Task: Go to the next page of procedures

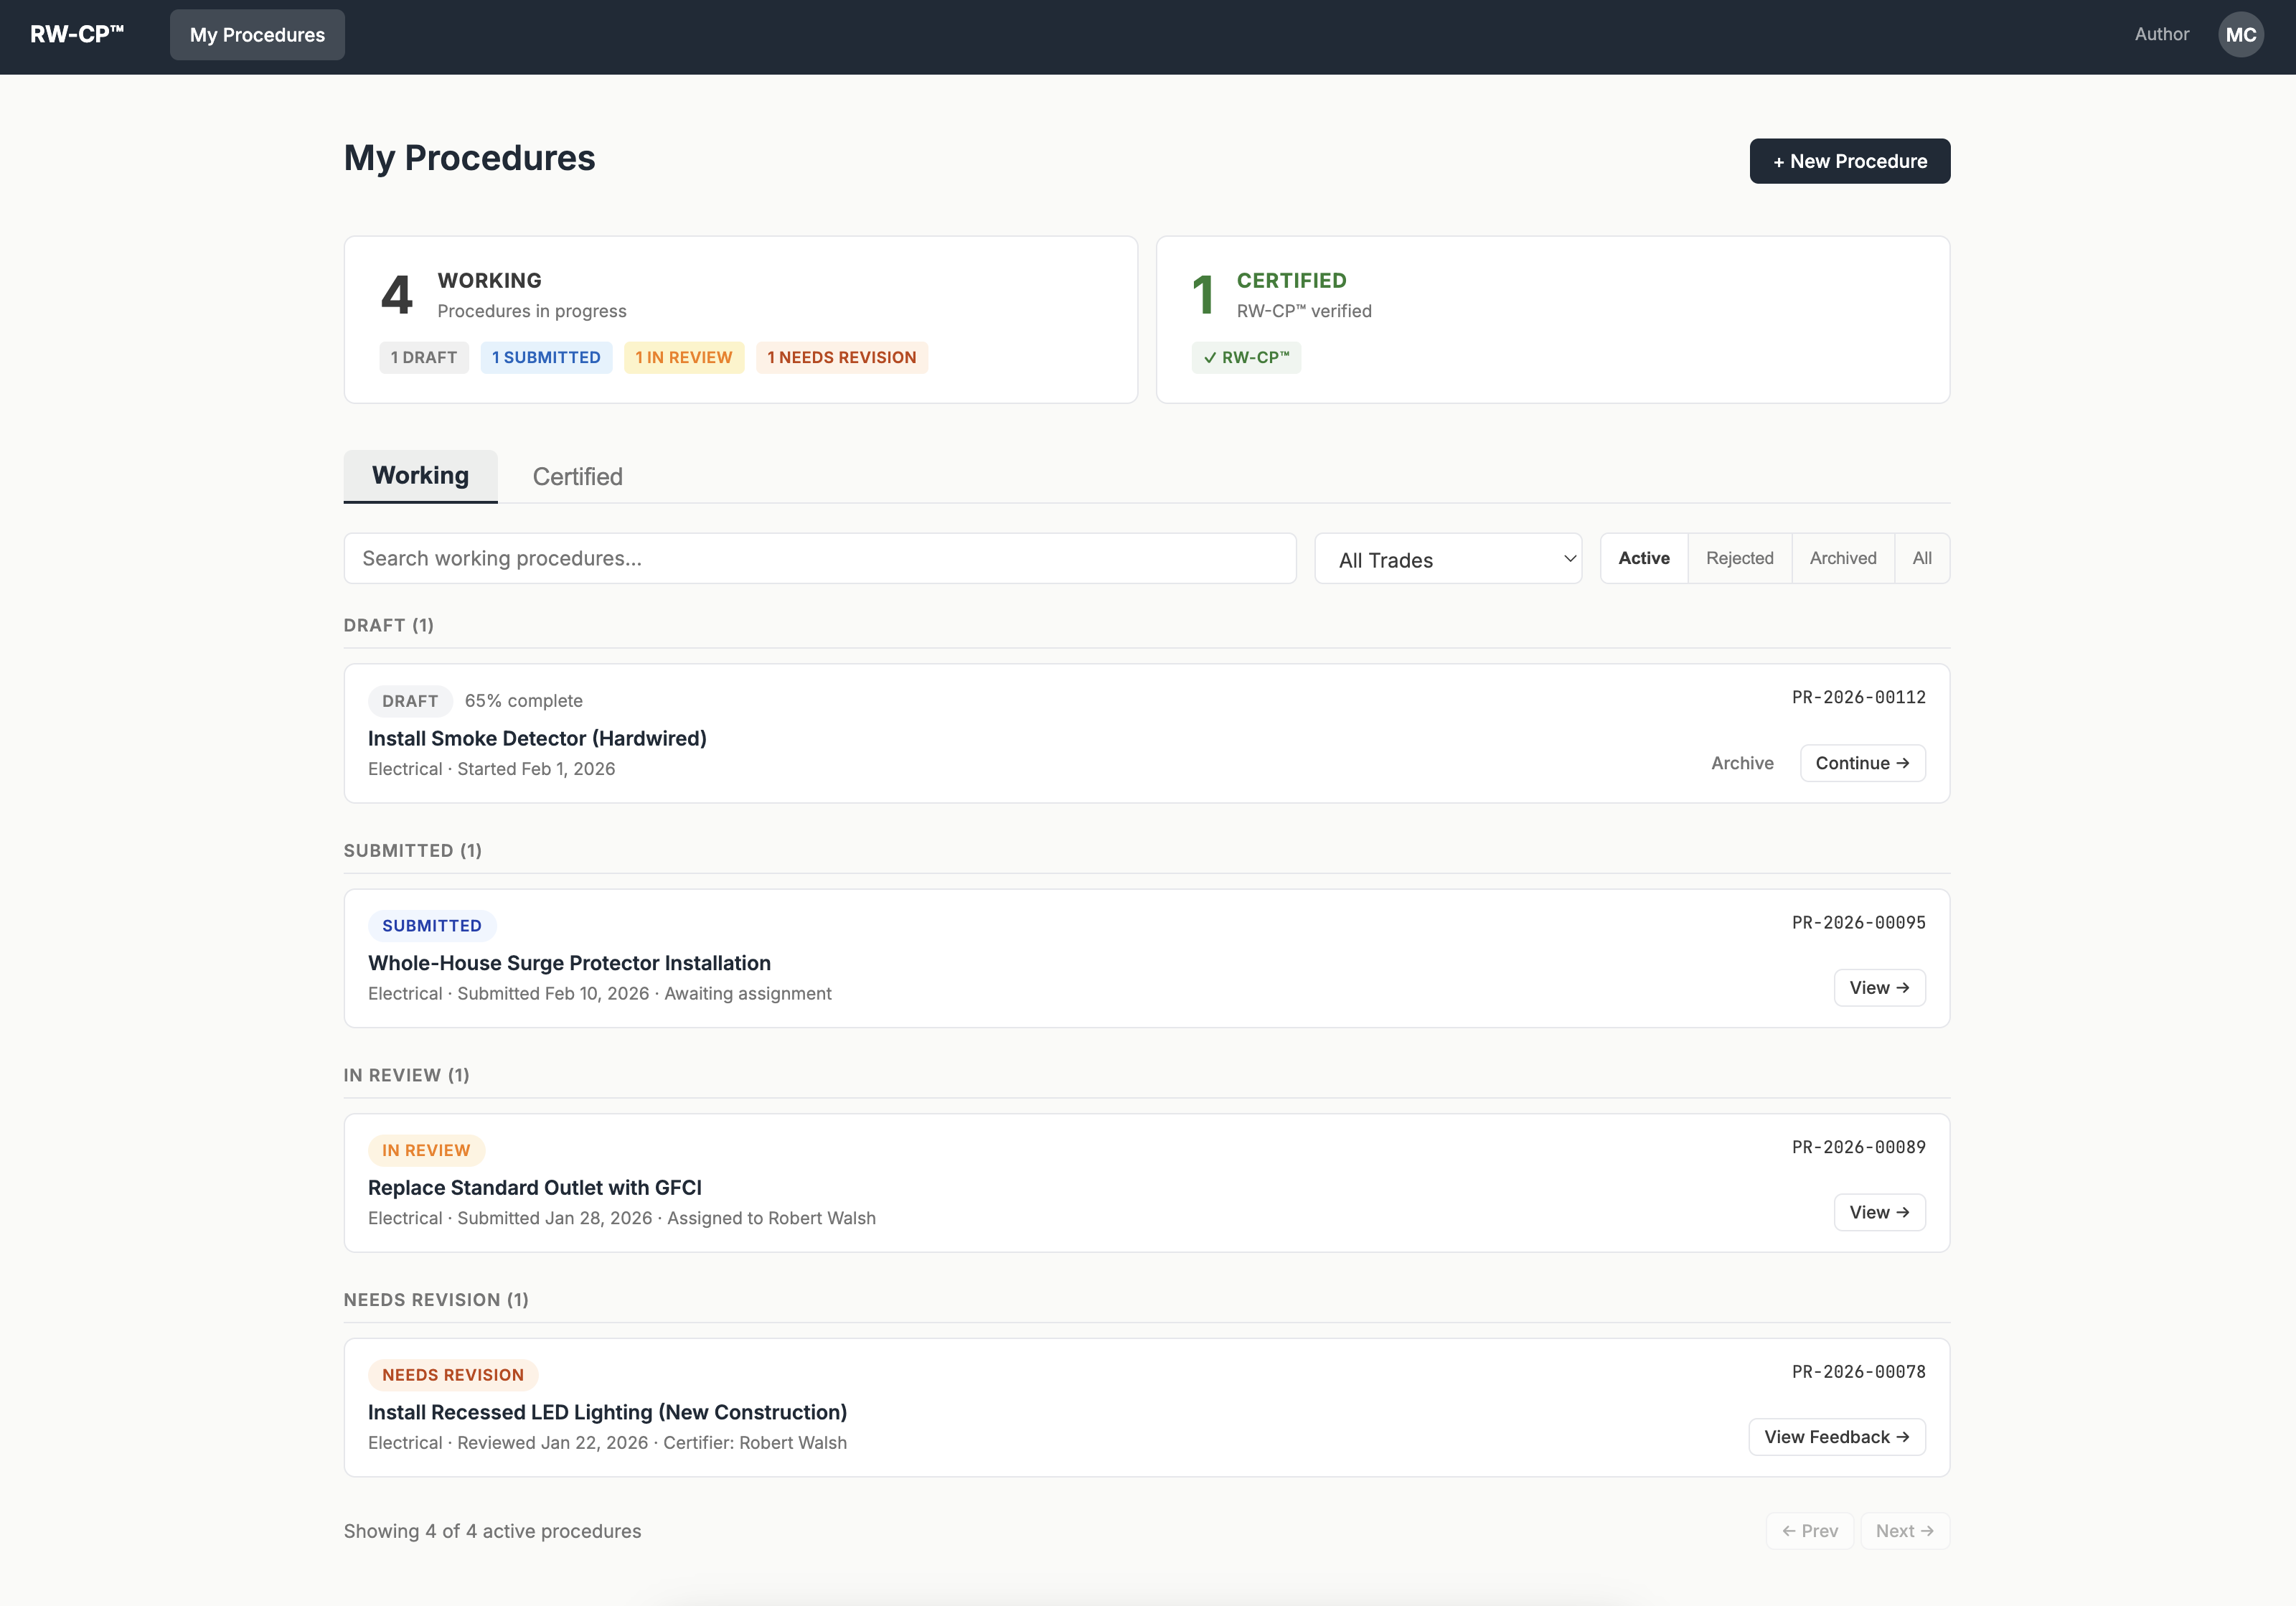Action: [x=1903, y=1530]
